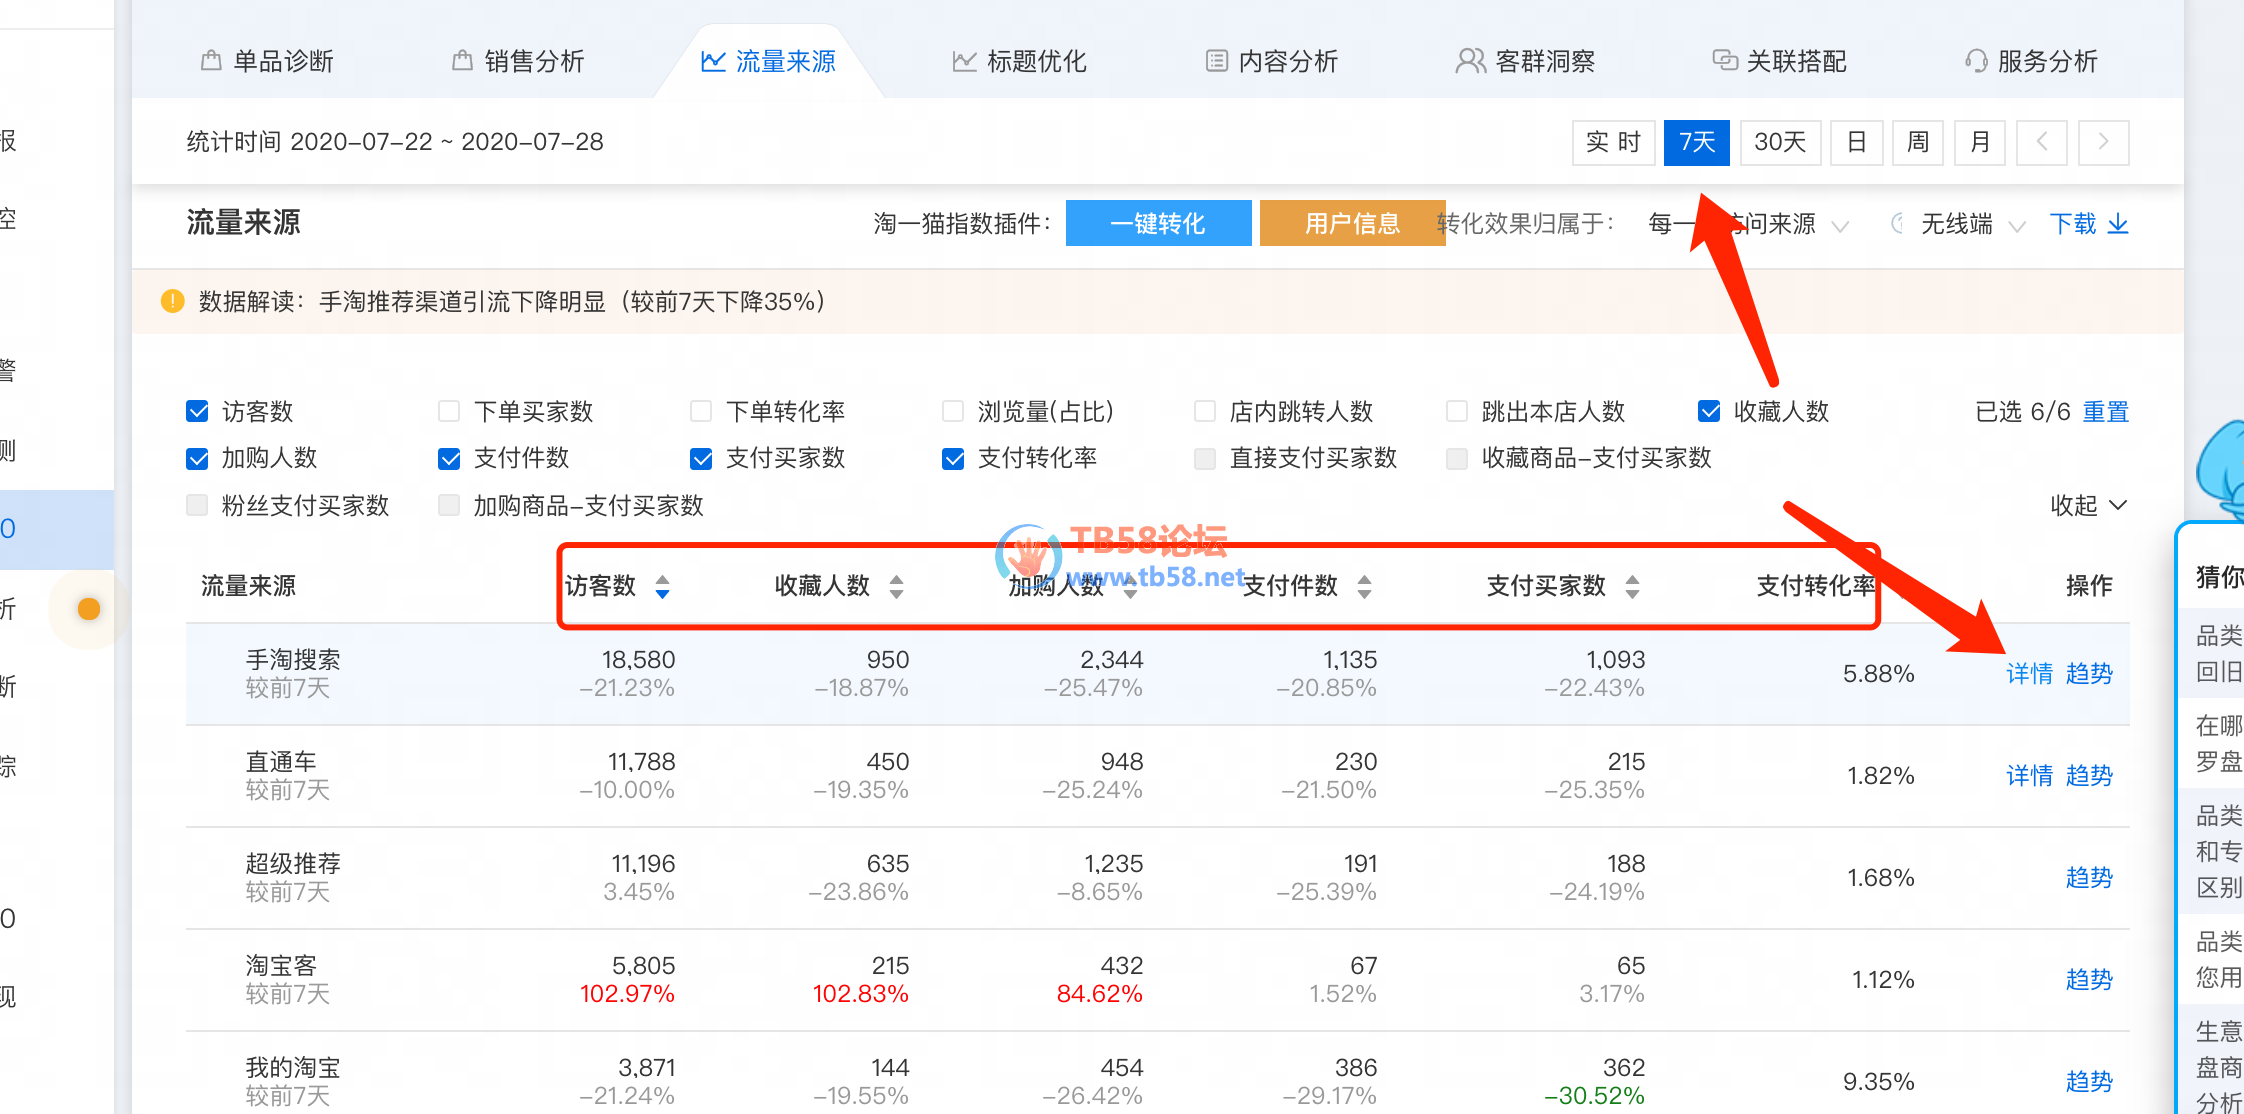The width and height of the screenshot is (2244, 1114).
Task: Open the 单品诊断 tab
Action: (x=267, y=61)
